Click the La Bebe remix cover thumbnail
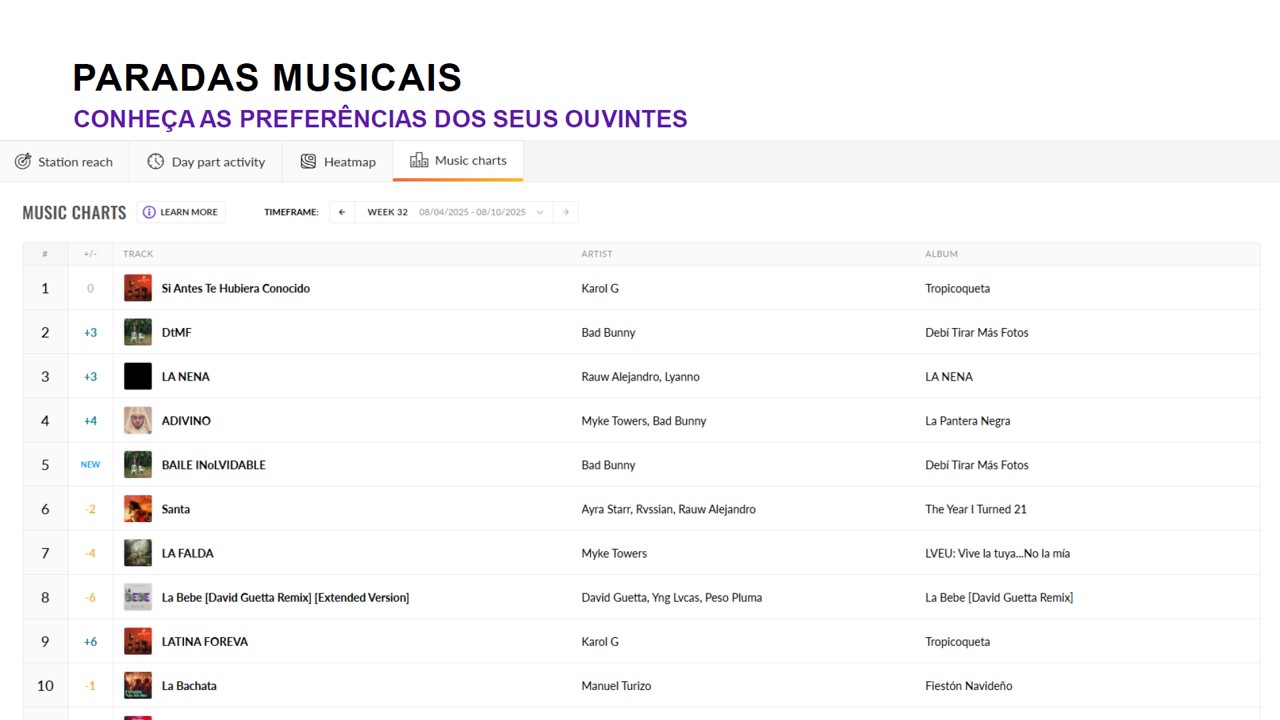Screen dimensions: 1280x720 [138, 597]
